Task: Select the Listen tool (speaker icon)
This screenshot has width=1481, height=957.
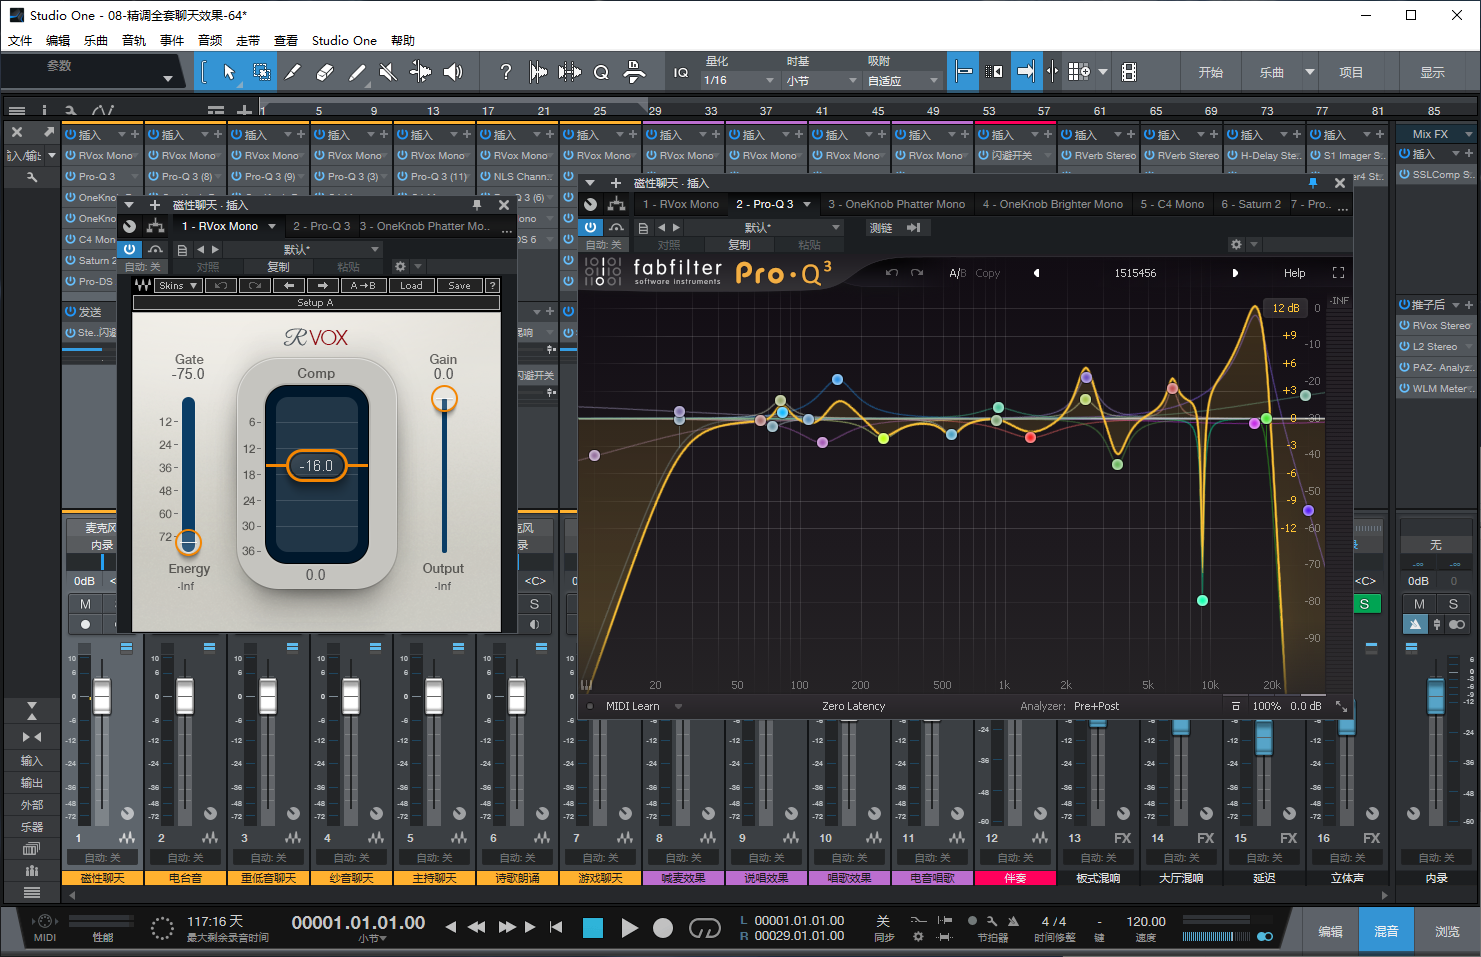Action: (453, 71)
